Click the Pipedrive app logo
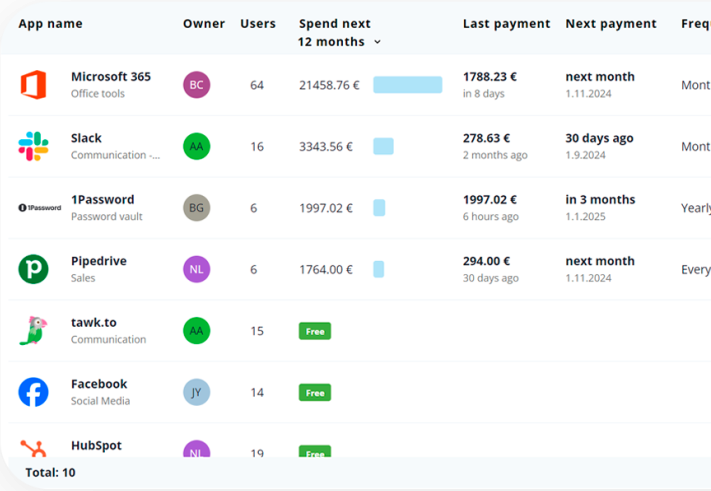711x491 pixels. 33,269
